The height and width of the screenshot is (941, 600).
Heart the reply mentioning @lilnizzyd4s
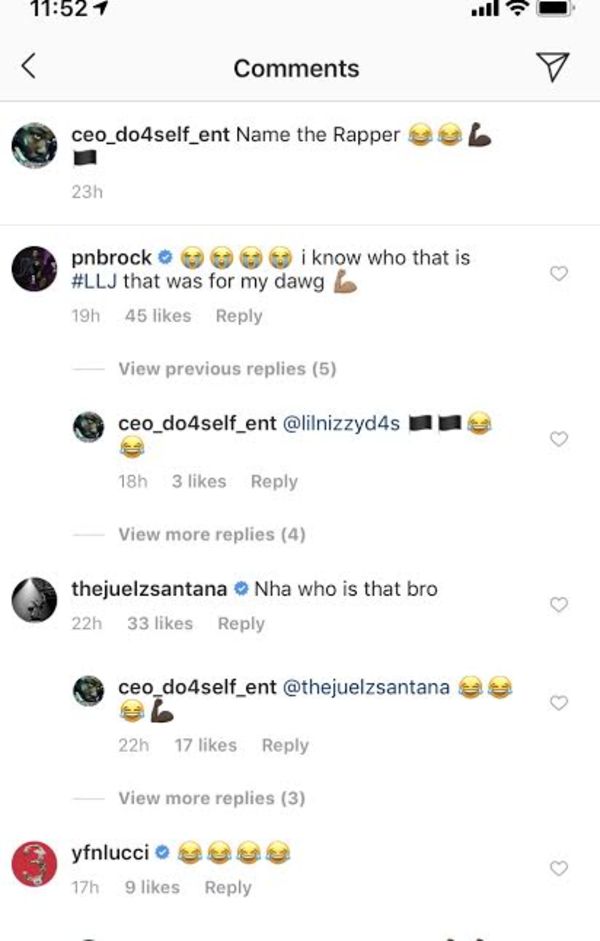pos(559,439)
